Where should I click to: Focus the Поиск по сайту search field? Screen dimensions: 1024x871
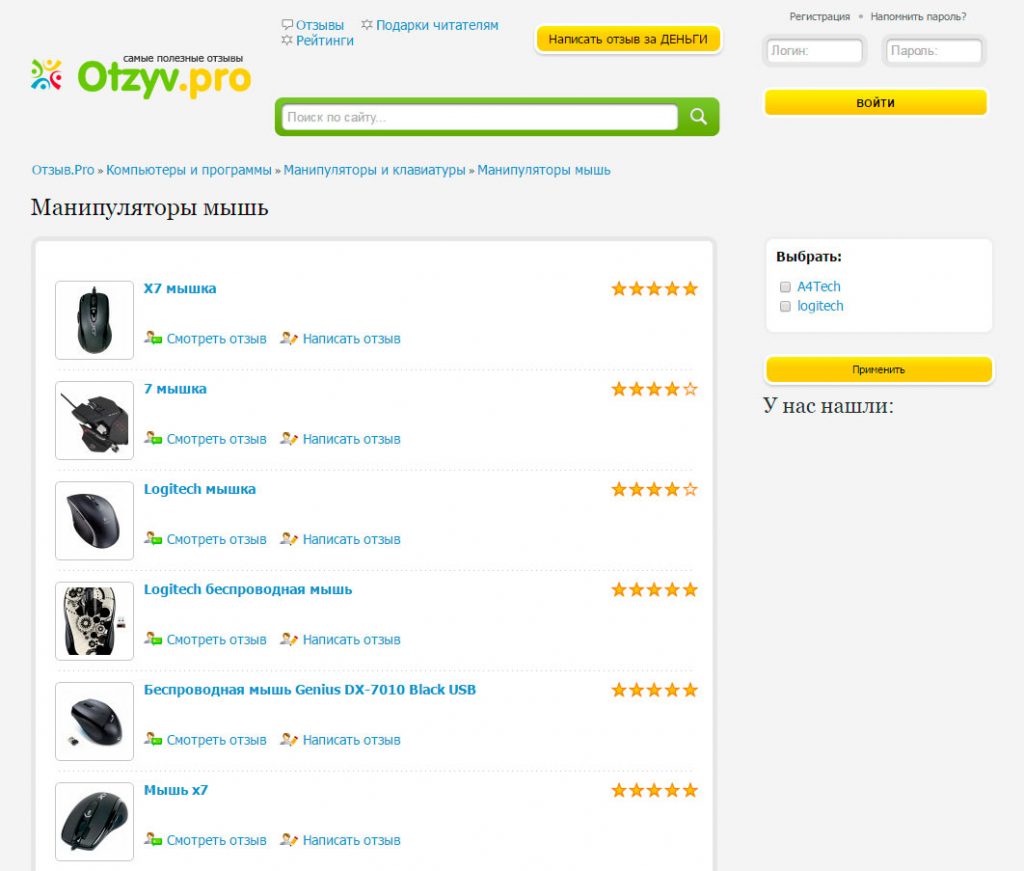479,118
